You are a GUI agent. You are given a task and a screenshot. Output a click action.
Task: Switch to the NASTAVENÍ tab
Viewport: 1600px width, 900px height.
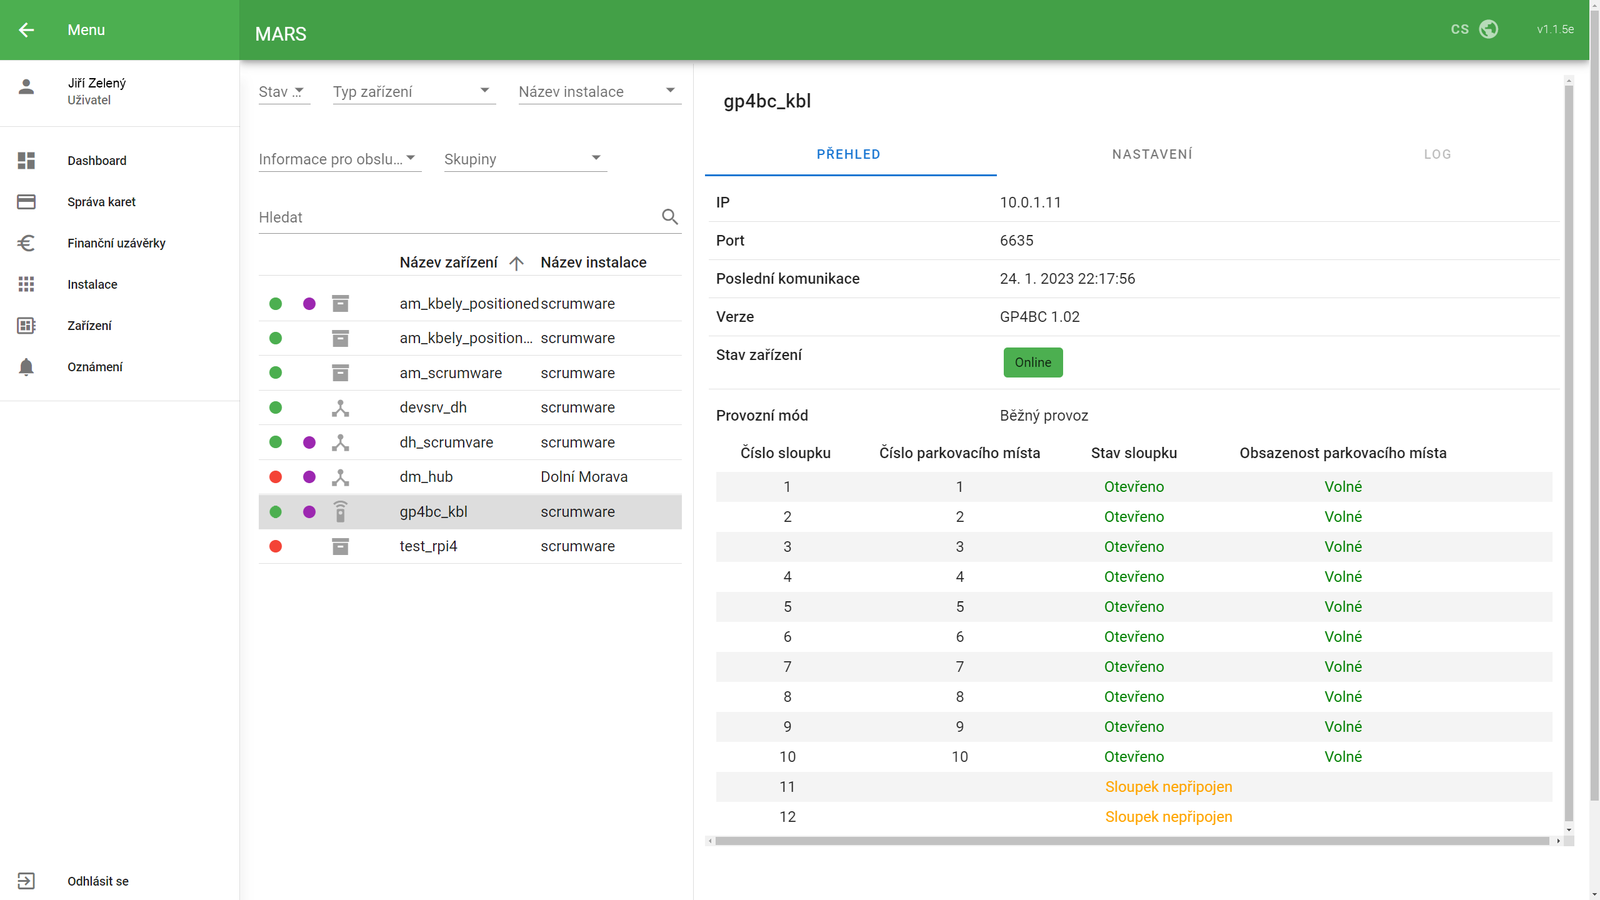[x=1152, y=154]
